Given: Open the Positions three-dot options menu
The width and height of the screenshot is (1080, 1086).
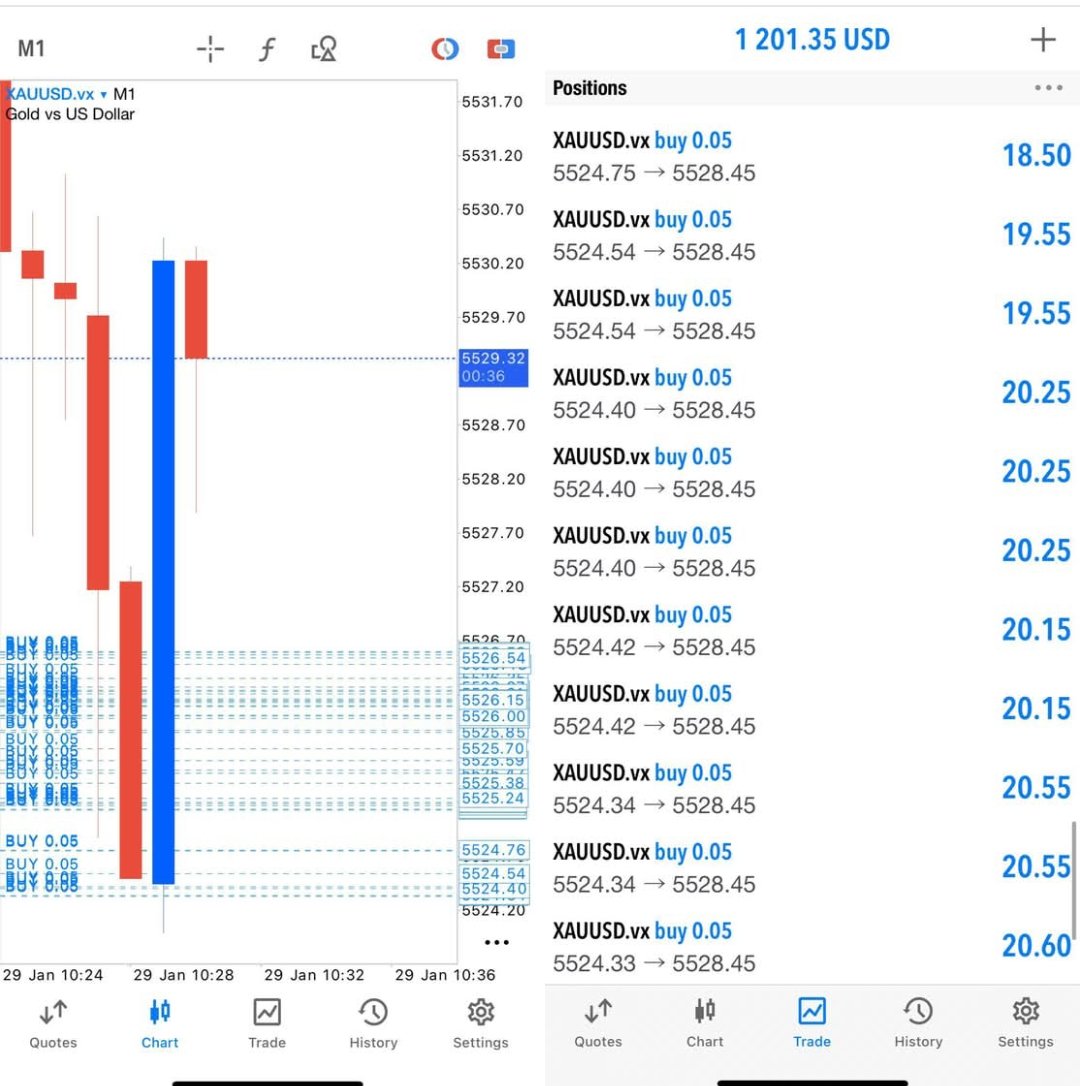Looking at the screenshot, I should click(1048, 88).
